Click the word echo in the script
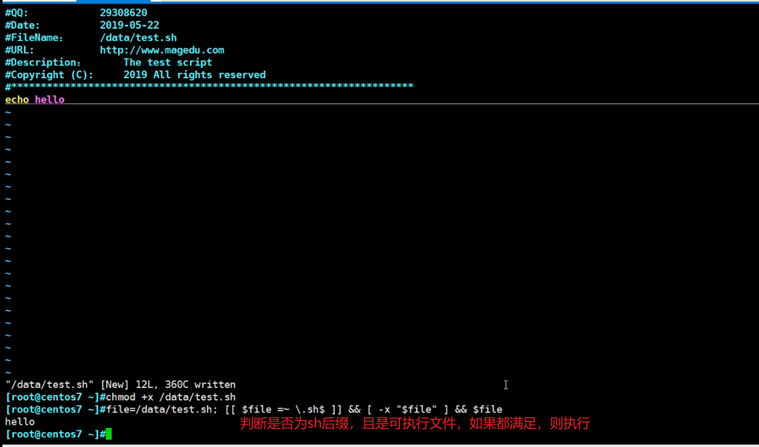Screen dimensions: 759x447 click(x=17, y=100)
